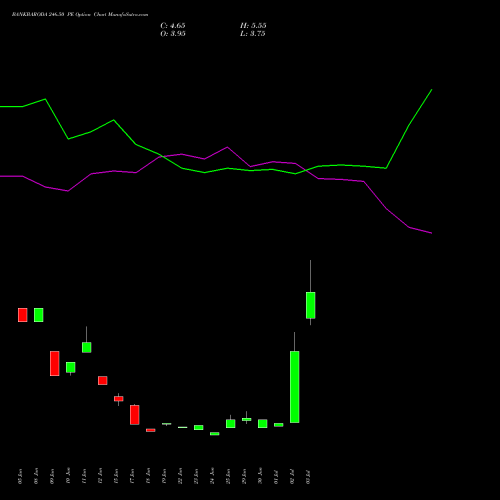The width and height of the screenshot is (500, 500).
Task: Click the '22 Jun' date label
Action: point(180,476)
